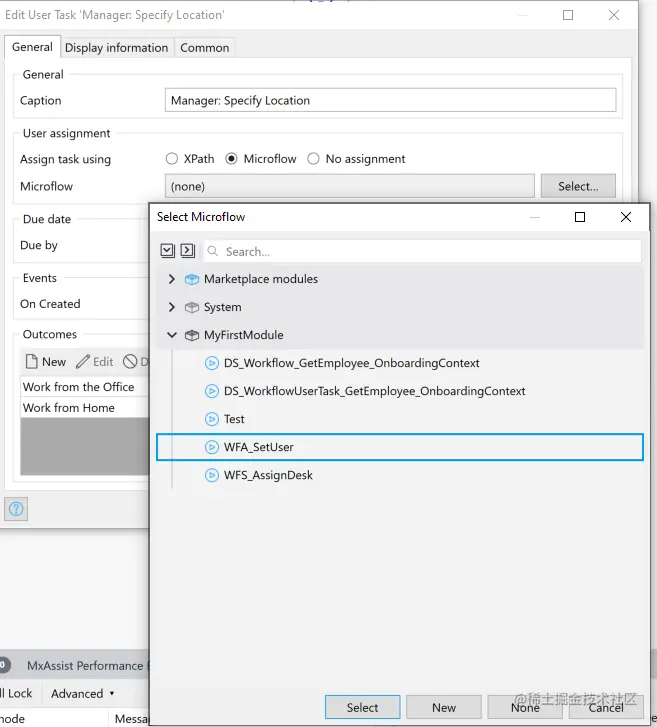Select DS_WorkflowUserTask_GetEmployee_OnboardingContext microflow
The image size is (657, 727).
pos(400,391)
